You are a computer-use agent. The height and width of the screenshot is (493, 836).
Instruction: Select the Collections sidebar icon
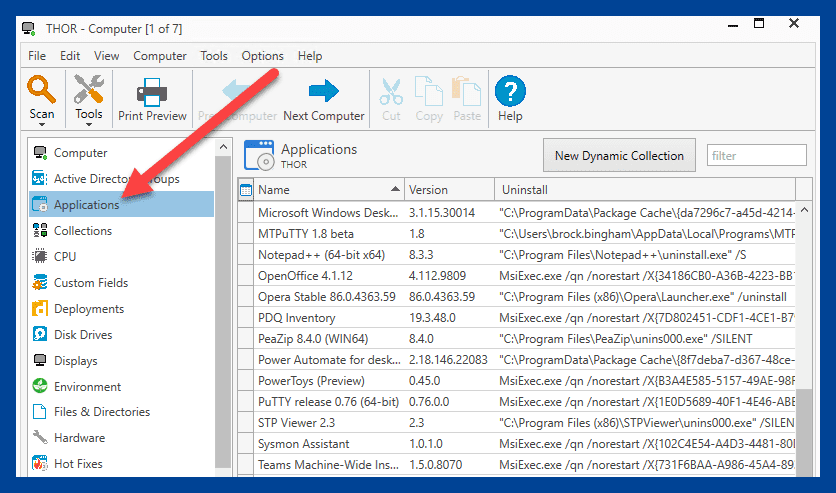[40, 230]
